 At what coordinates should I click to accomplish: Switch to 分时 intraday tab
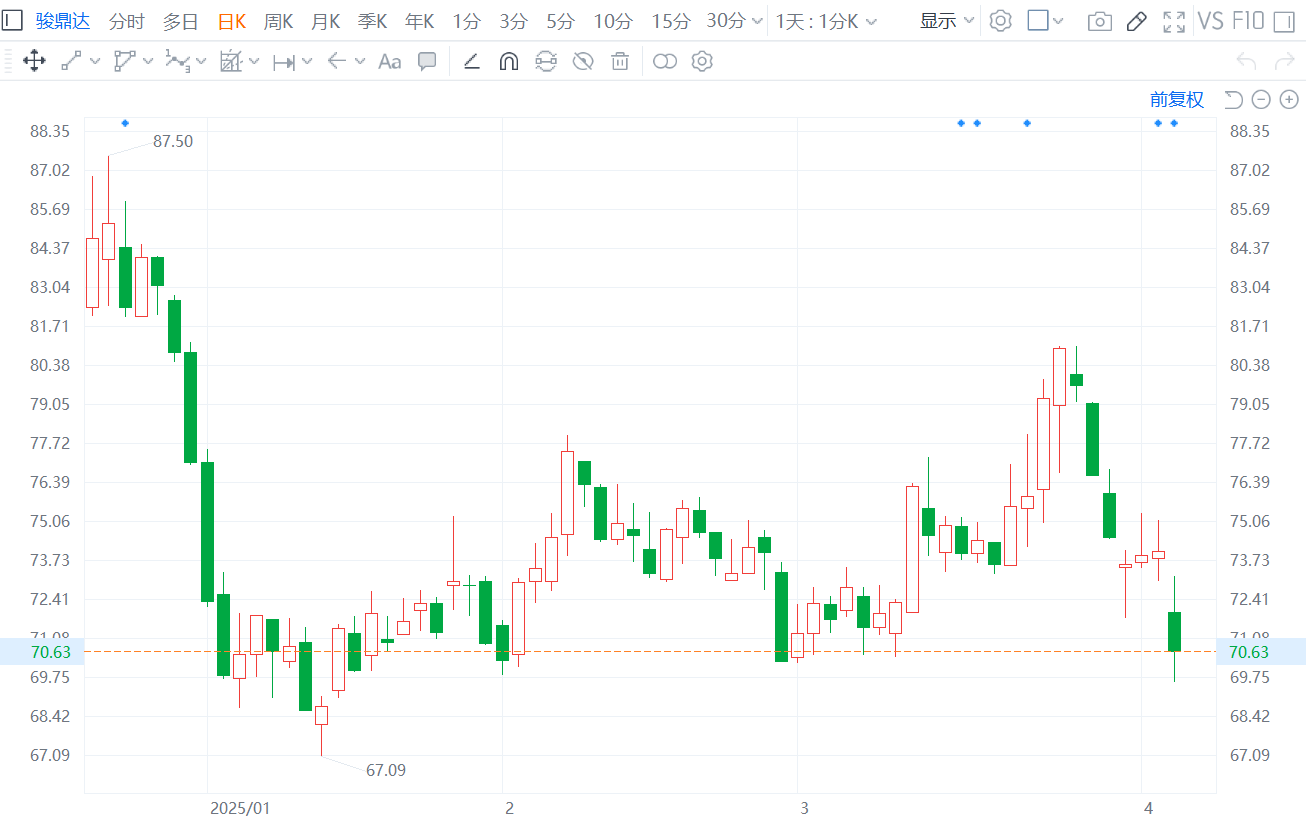coord(126,21)
